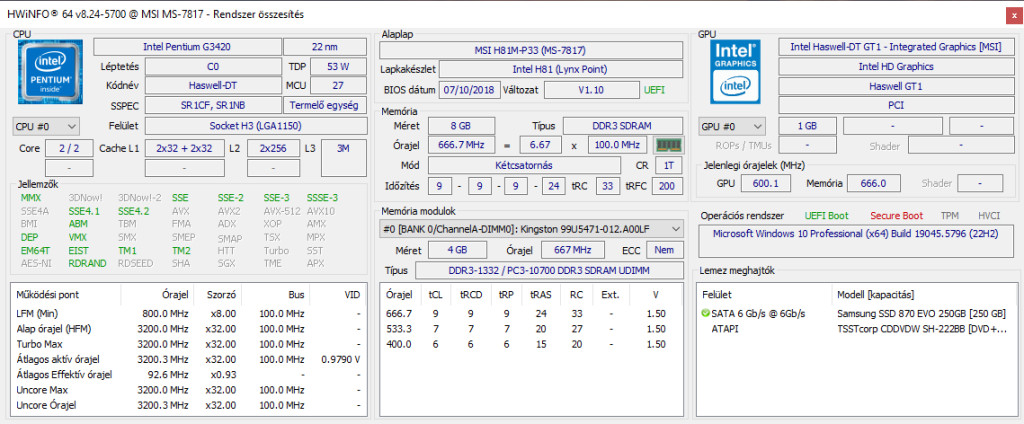This screenshot has height=424, width=1024.
Task: Click the MSI H81M-P33 motherboard field
Action: (531, 50)
